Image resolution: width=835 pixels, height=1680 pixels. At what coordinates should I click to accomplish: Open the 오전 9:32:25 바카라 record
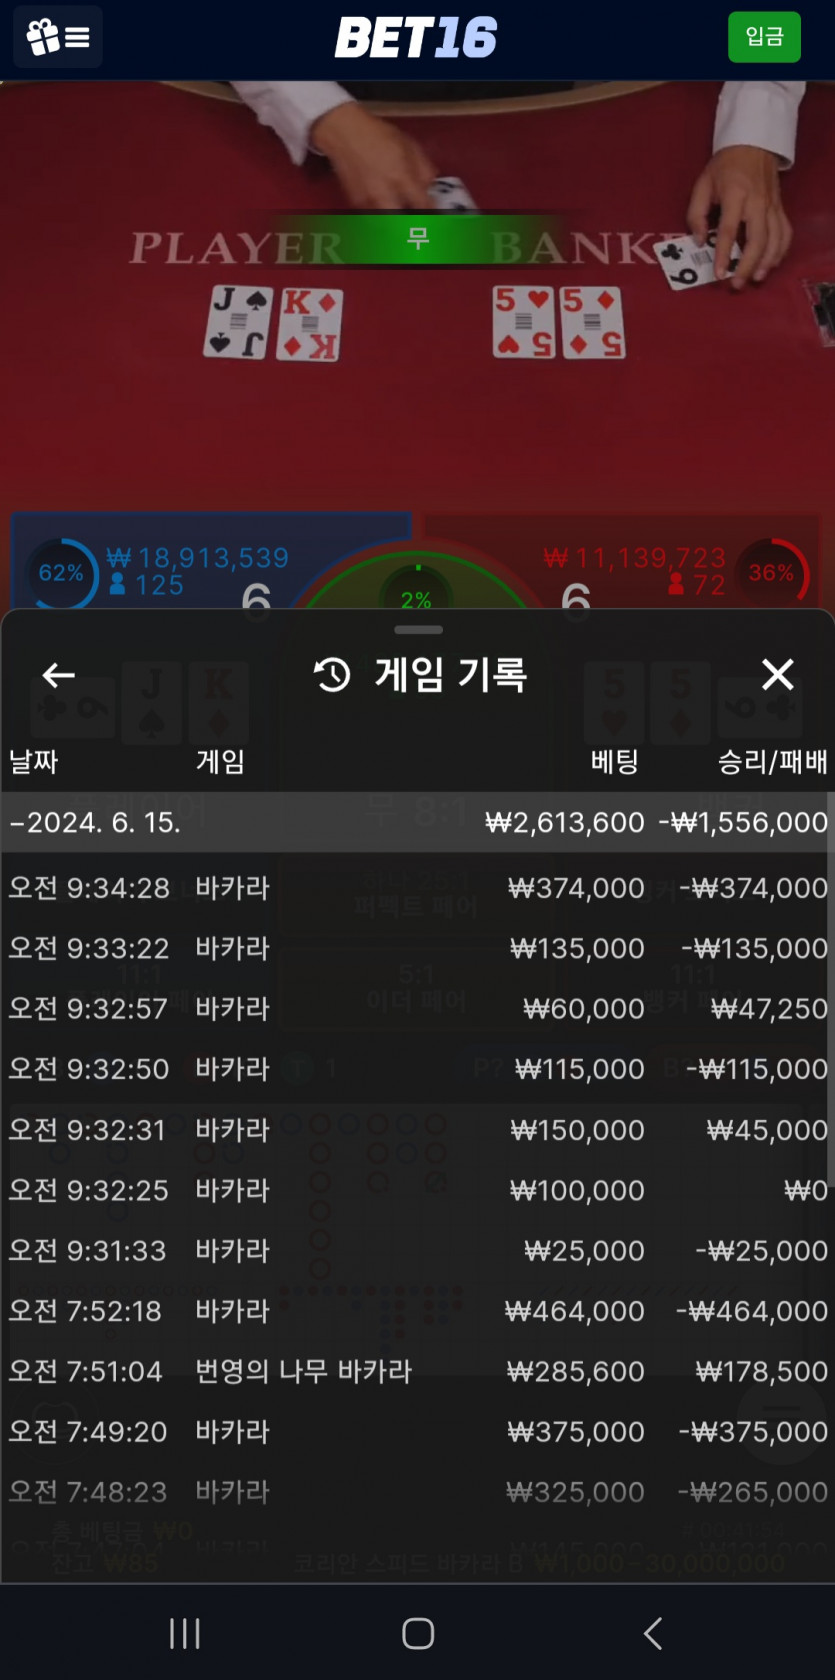tap(417, 1190)
